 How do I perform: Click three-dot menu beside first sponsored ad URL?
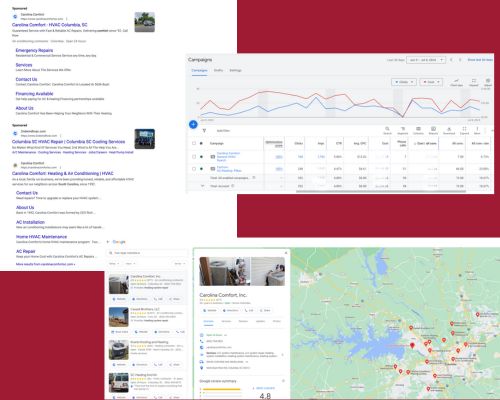coord(66,19)
